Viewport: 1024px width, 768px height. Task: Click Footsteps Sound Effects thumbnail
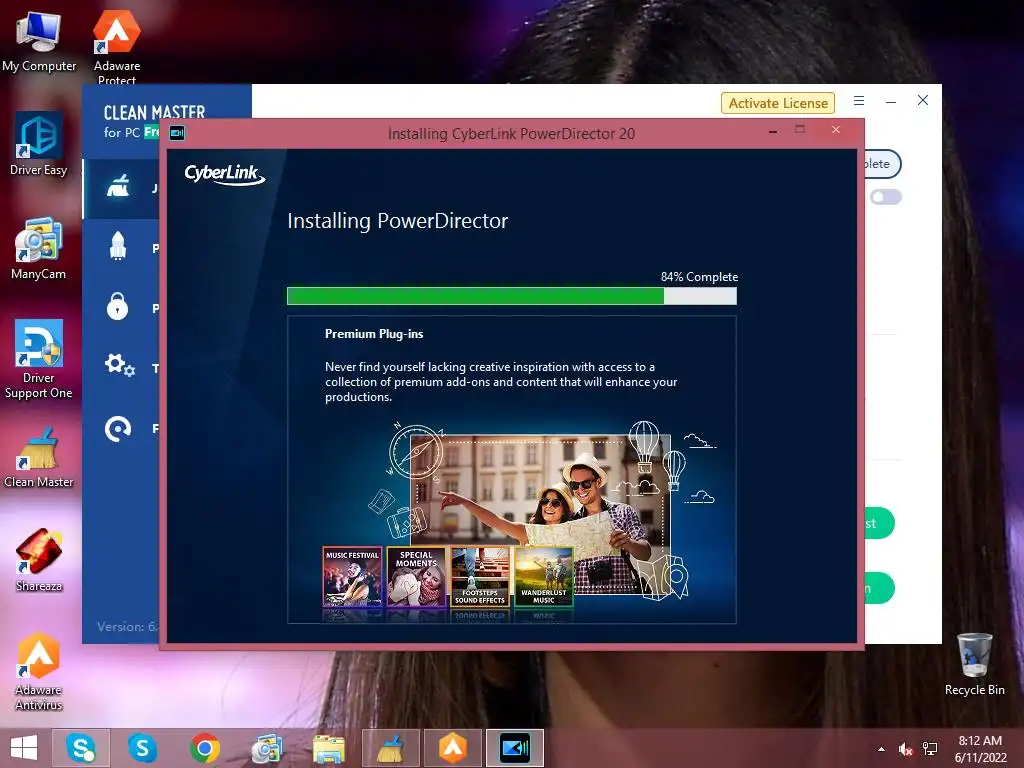480,577
